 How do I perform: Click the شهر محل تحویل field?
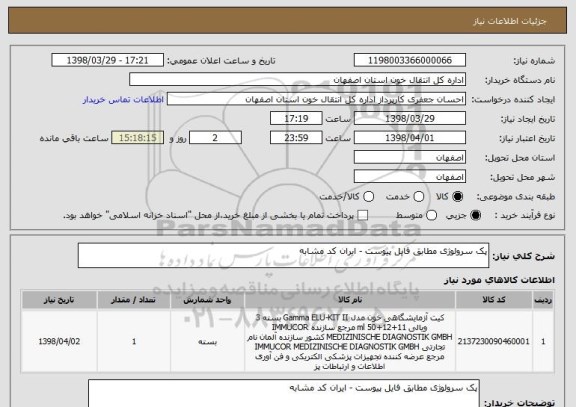410,177
